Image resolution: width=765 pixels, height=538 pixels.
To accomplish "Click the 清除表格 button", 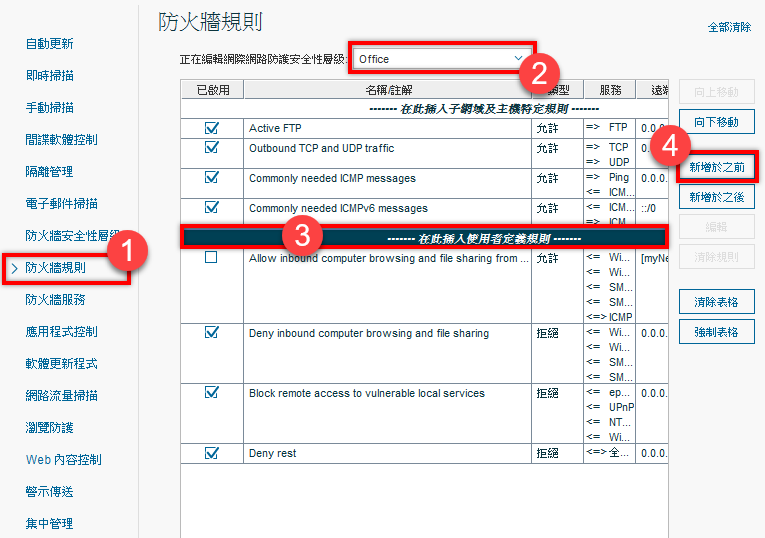I will (717, 302).
